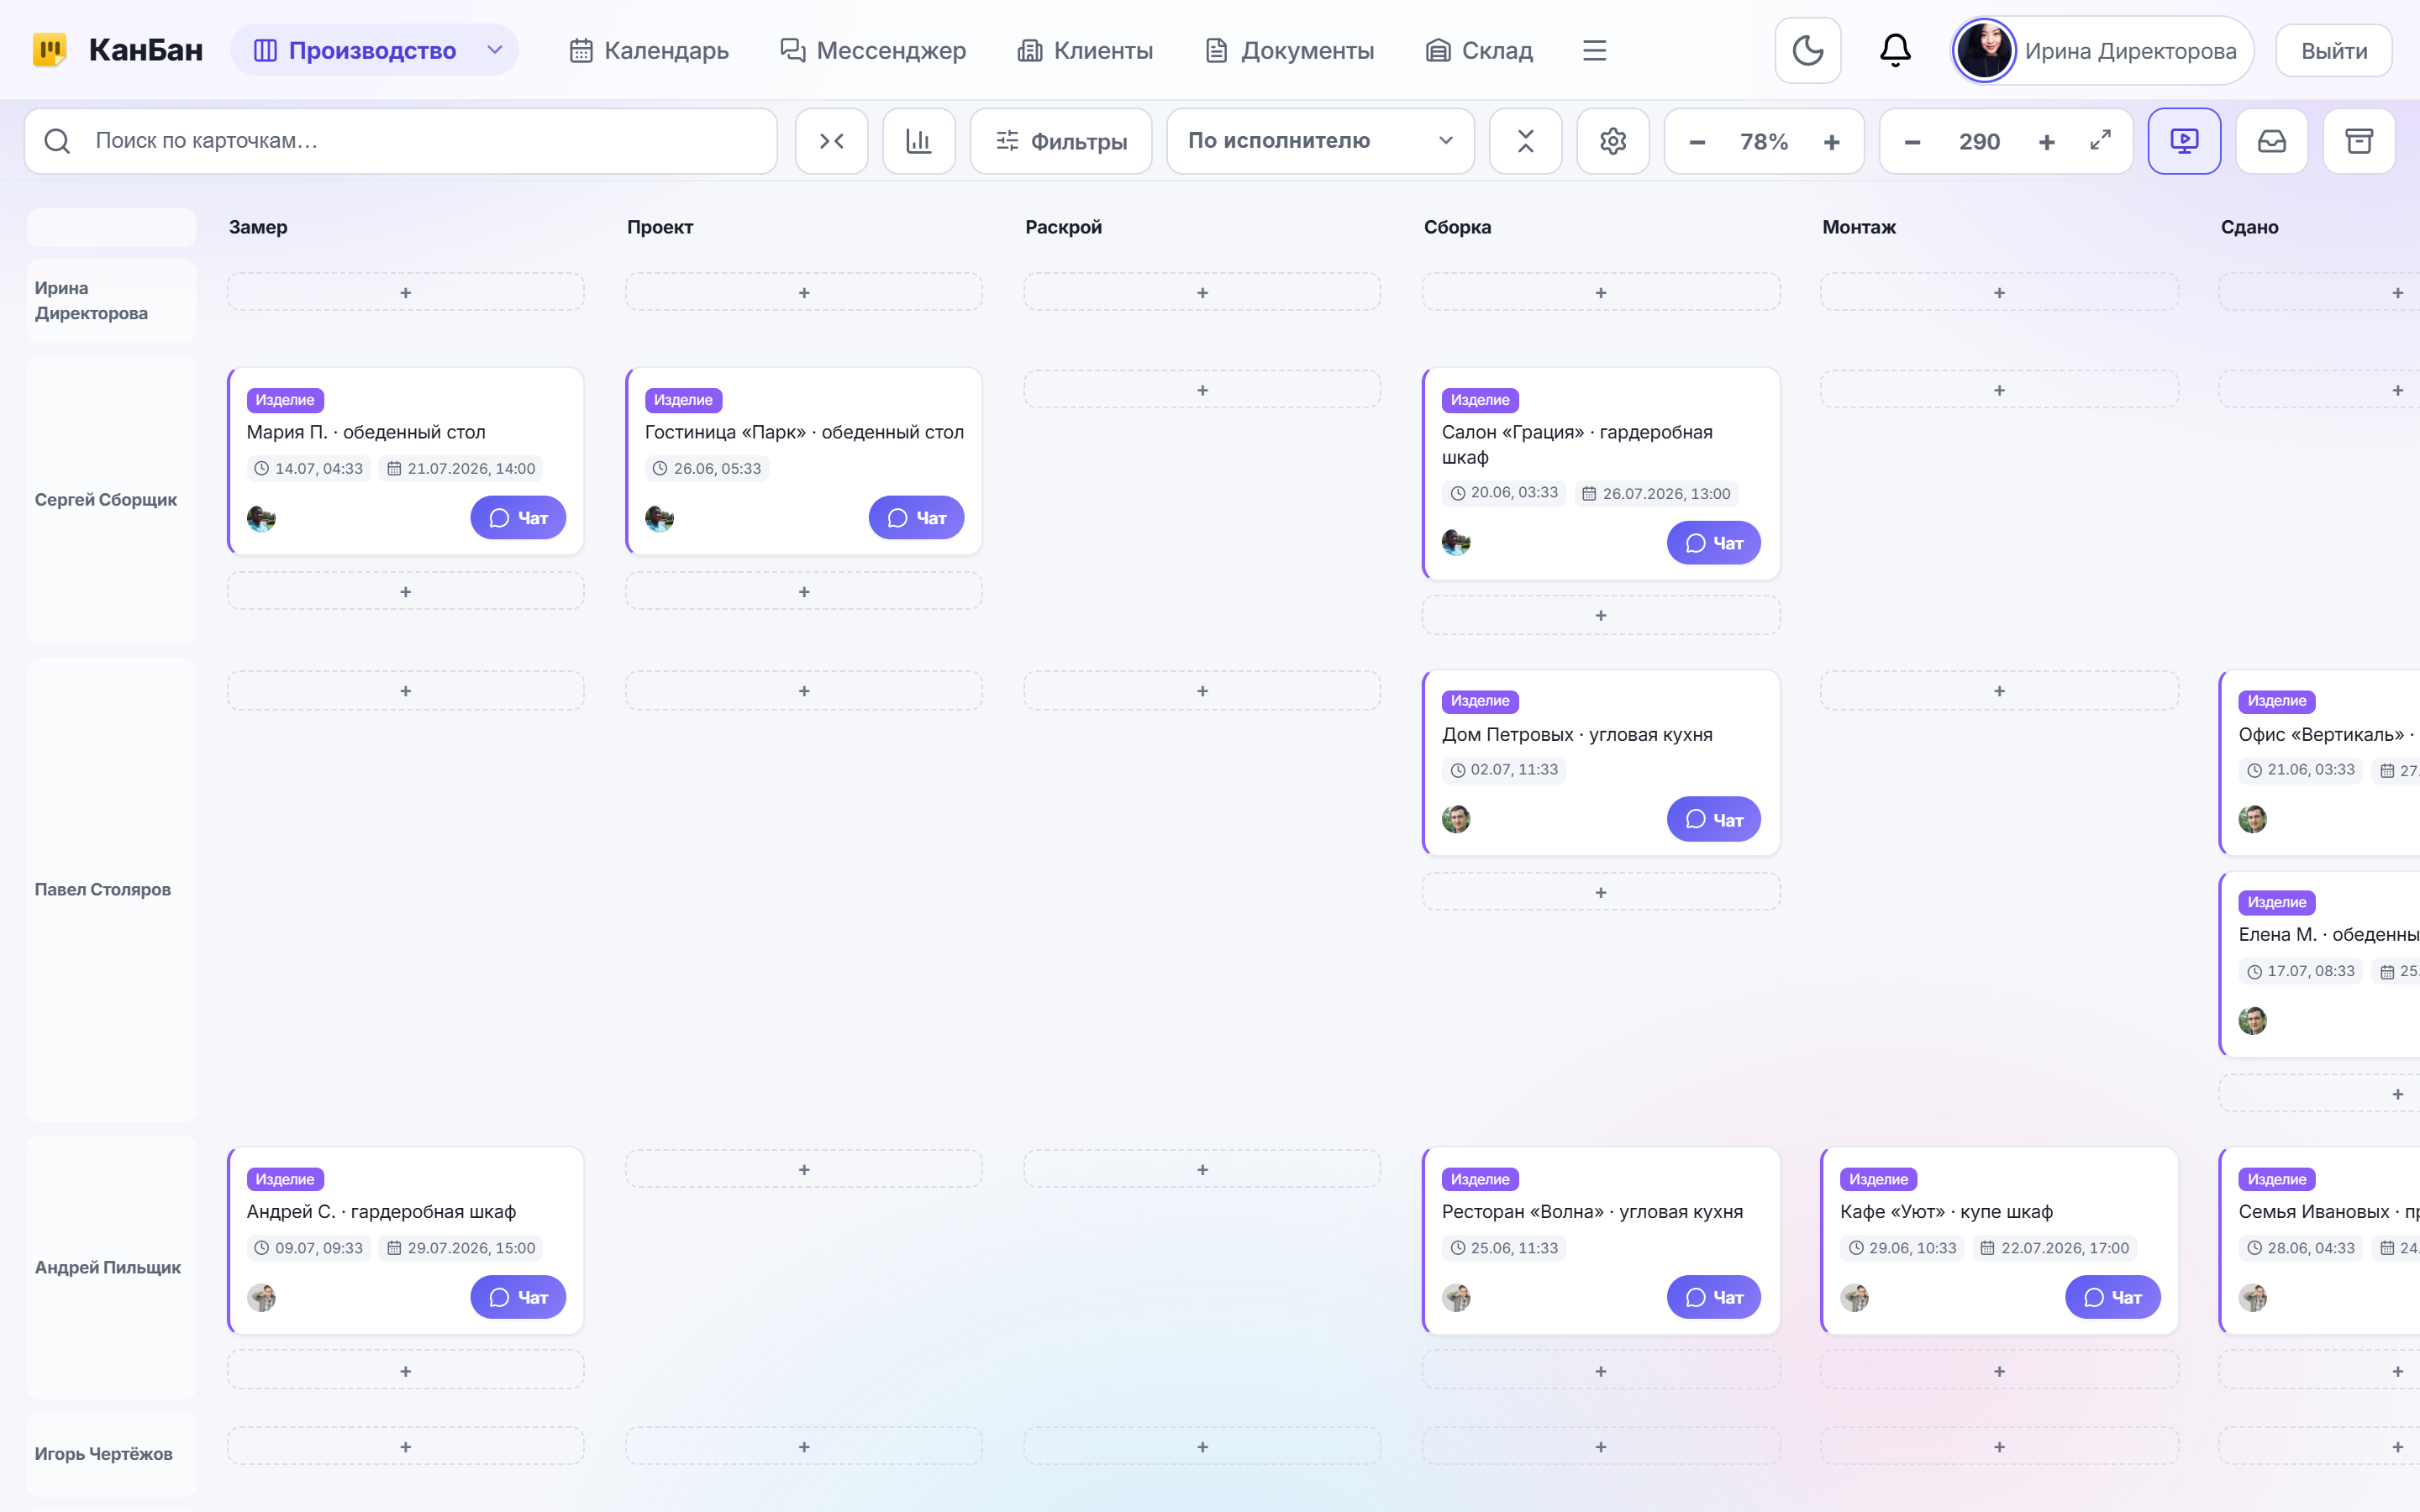Expand the fullscreen width arrows icon
Image resolution: width=2420 pixels, height=1512 pixels.
tap(2100, 141)
